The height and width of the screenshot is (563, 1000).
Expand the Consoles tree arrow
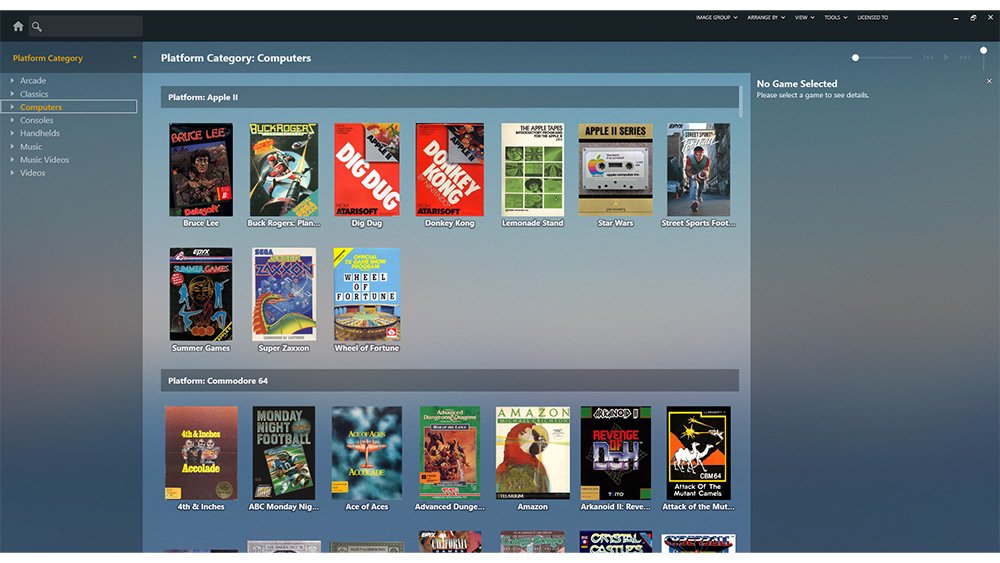click(x=12, y=120)
